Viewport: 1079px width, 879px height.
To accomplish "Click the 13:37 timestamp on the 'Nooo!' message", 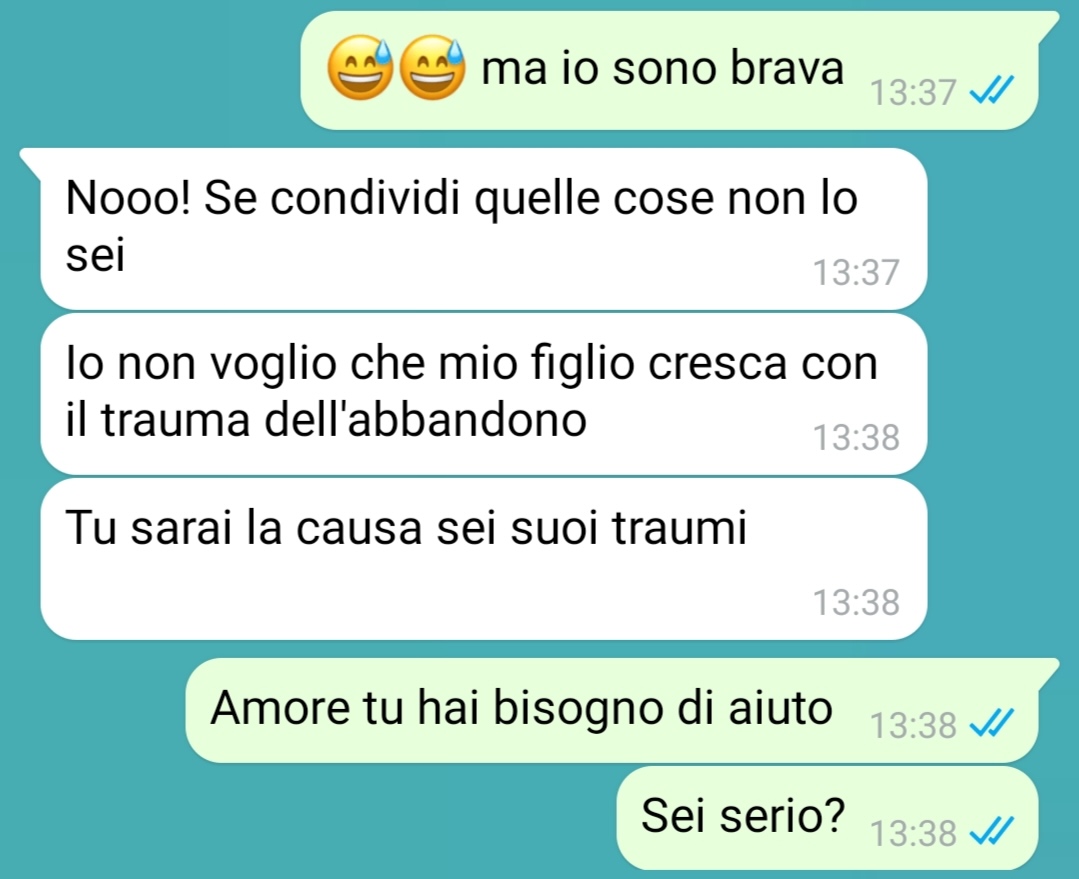I will click(x=856, y=272).
